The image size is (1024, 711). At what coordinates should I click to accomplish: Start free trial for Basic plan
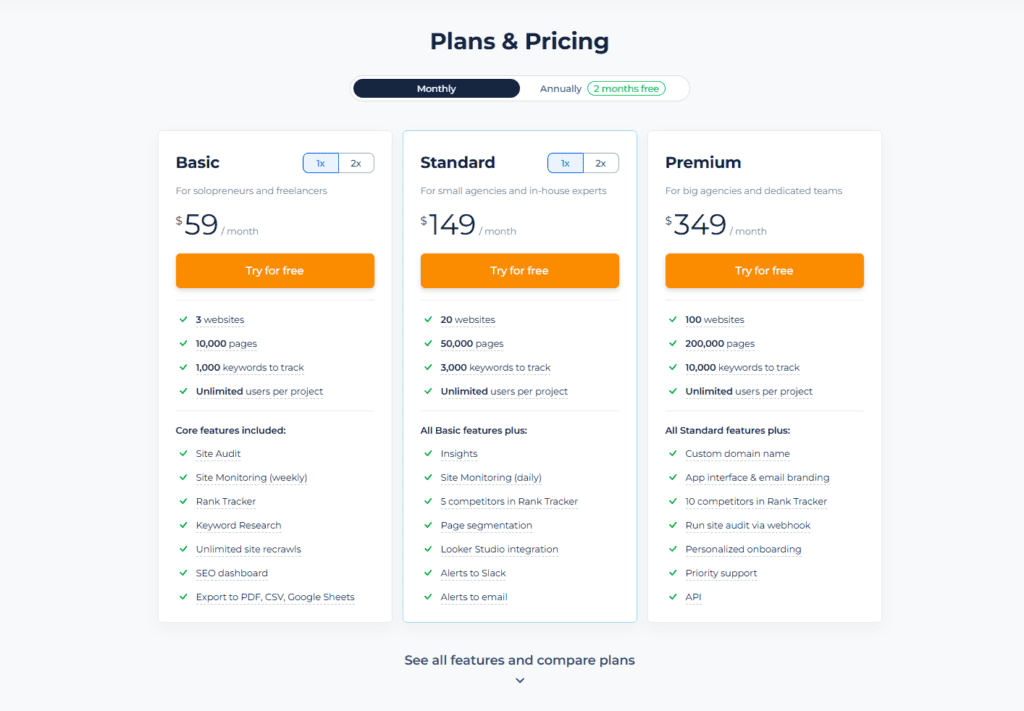(275, 271)
